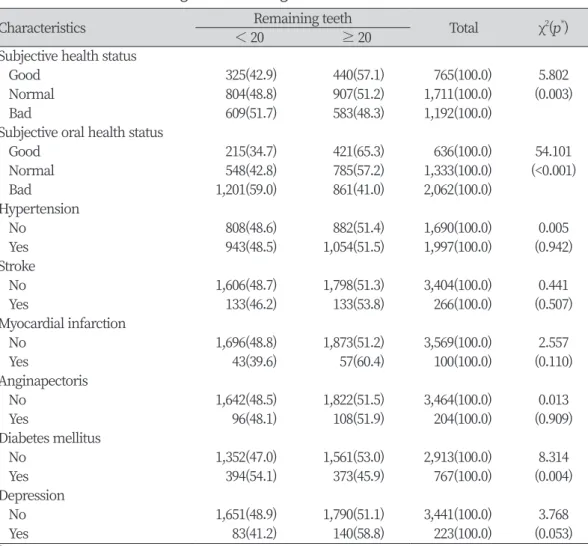Select cell 43(39.6)

coord(254,362)
